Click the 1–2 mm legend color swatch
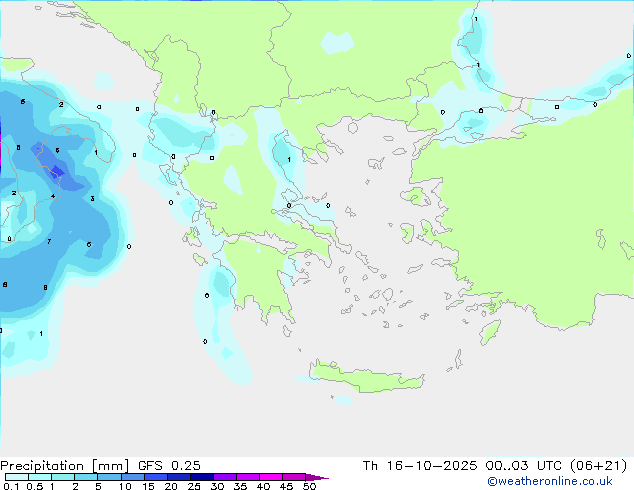The image size is (634, 490). point(63,477)
